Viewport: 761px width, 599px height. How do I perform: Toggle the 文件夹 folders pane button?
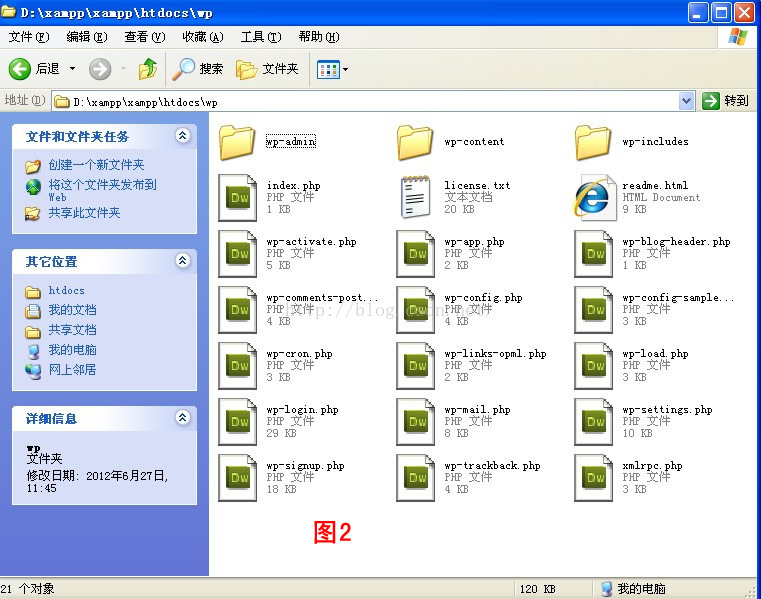point(267,69)
